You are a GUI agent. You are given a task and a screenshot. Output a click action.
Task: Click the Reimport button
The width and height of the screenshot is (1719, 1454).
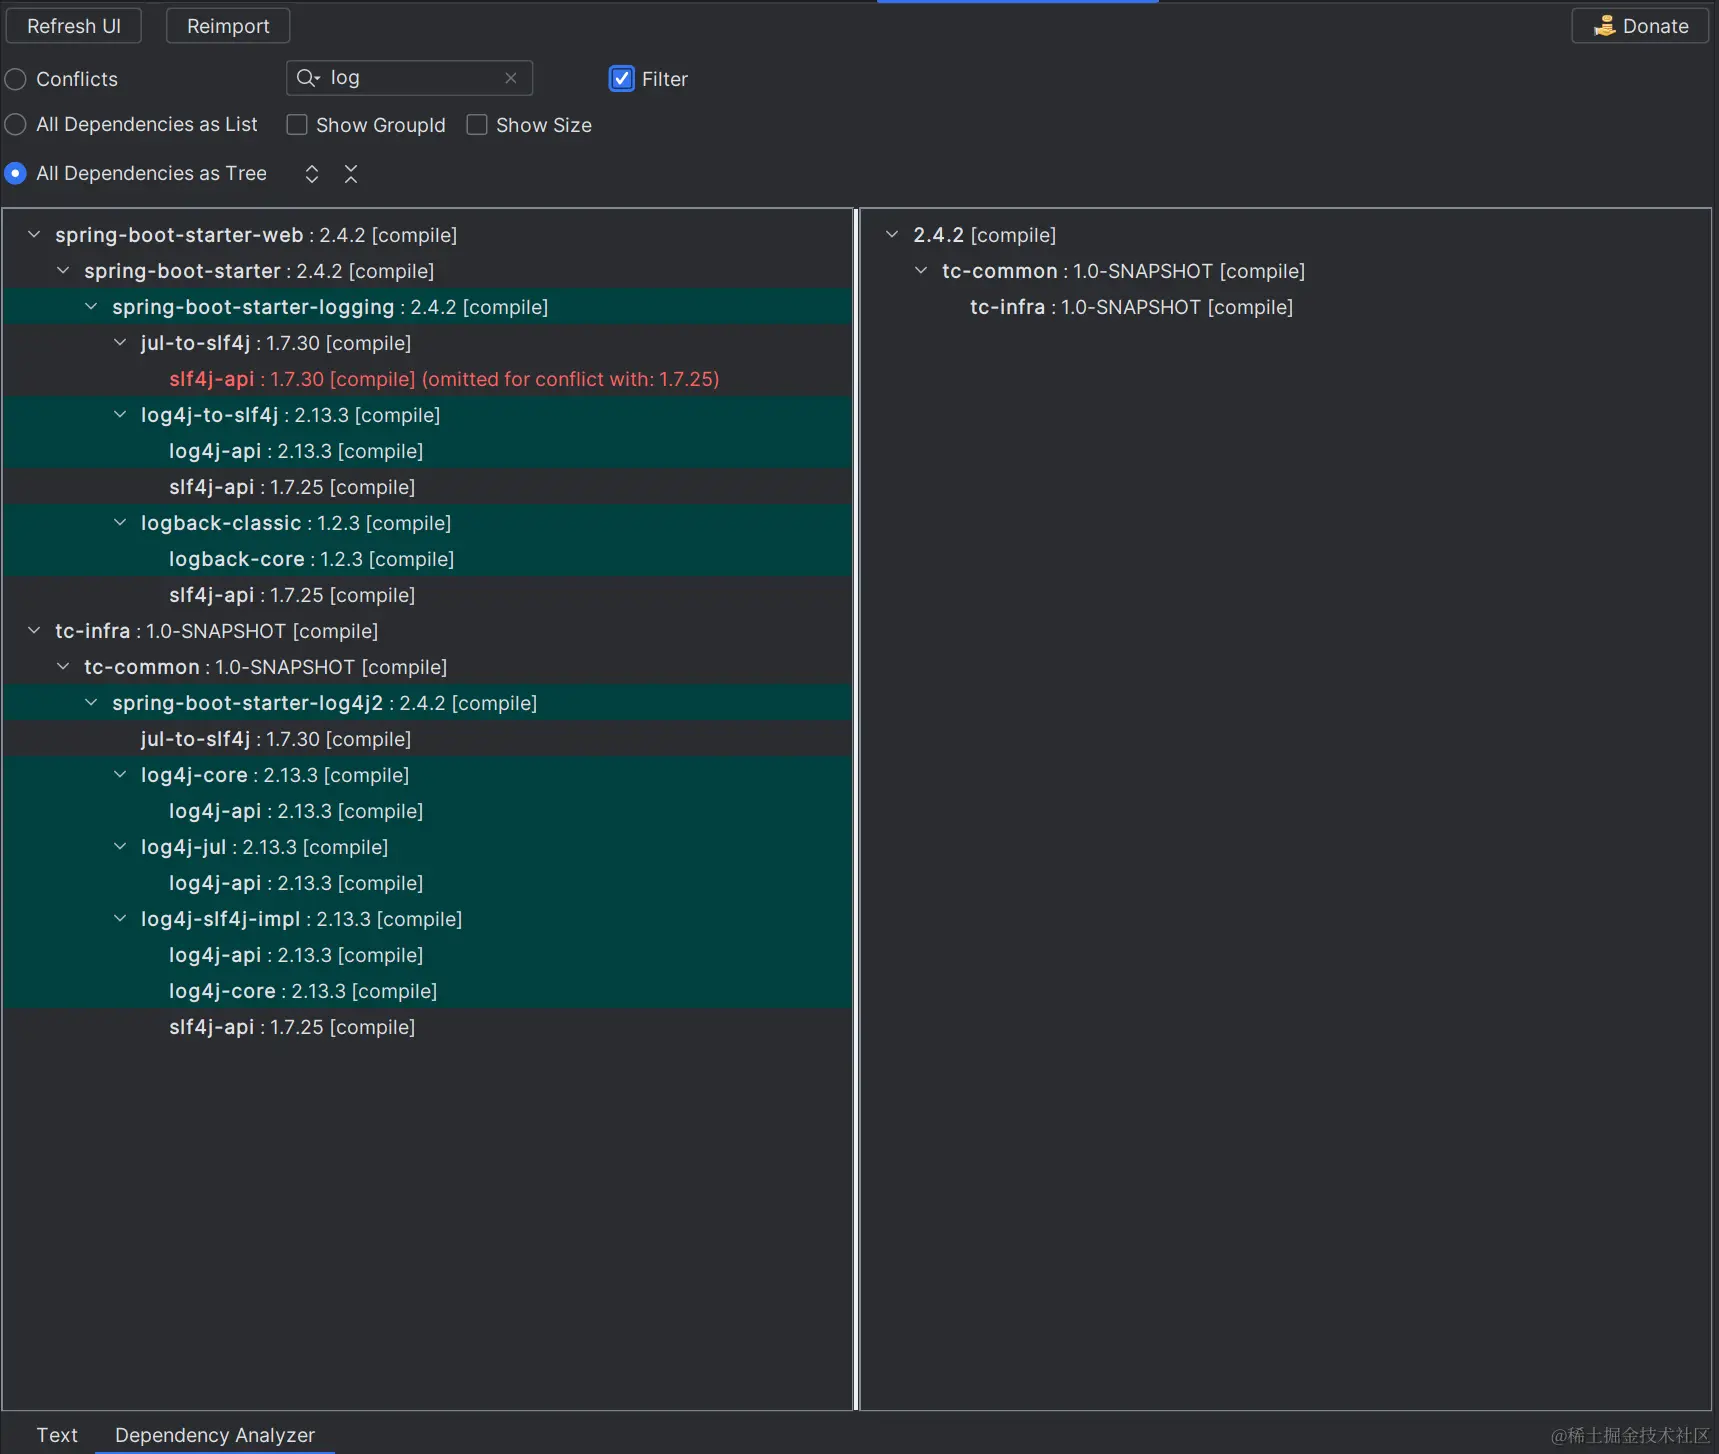228,26
